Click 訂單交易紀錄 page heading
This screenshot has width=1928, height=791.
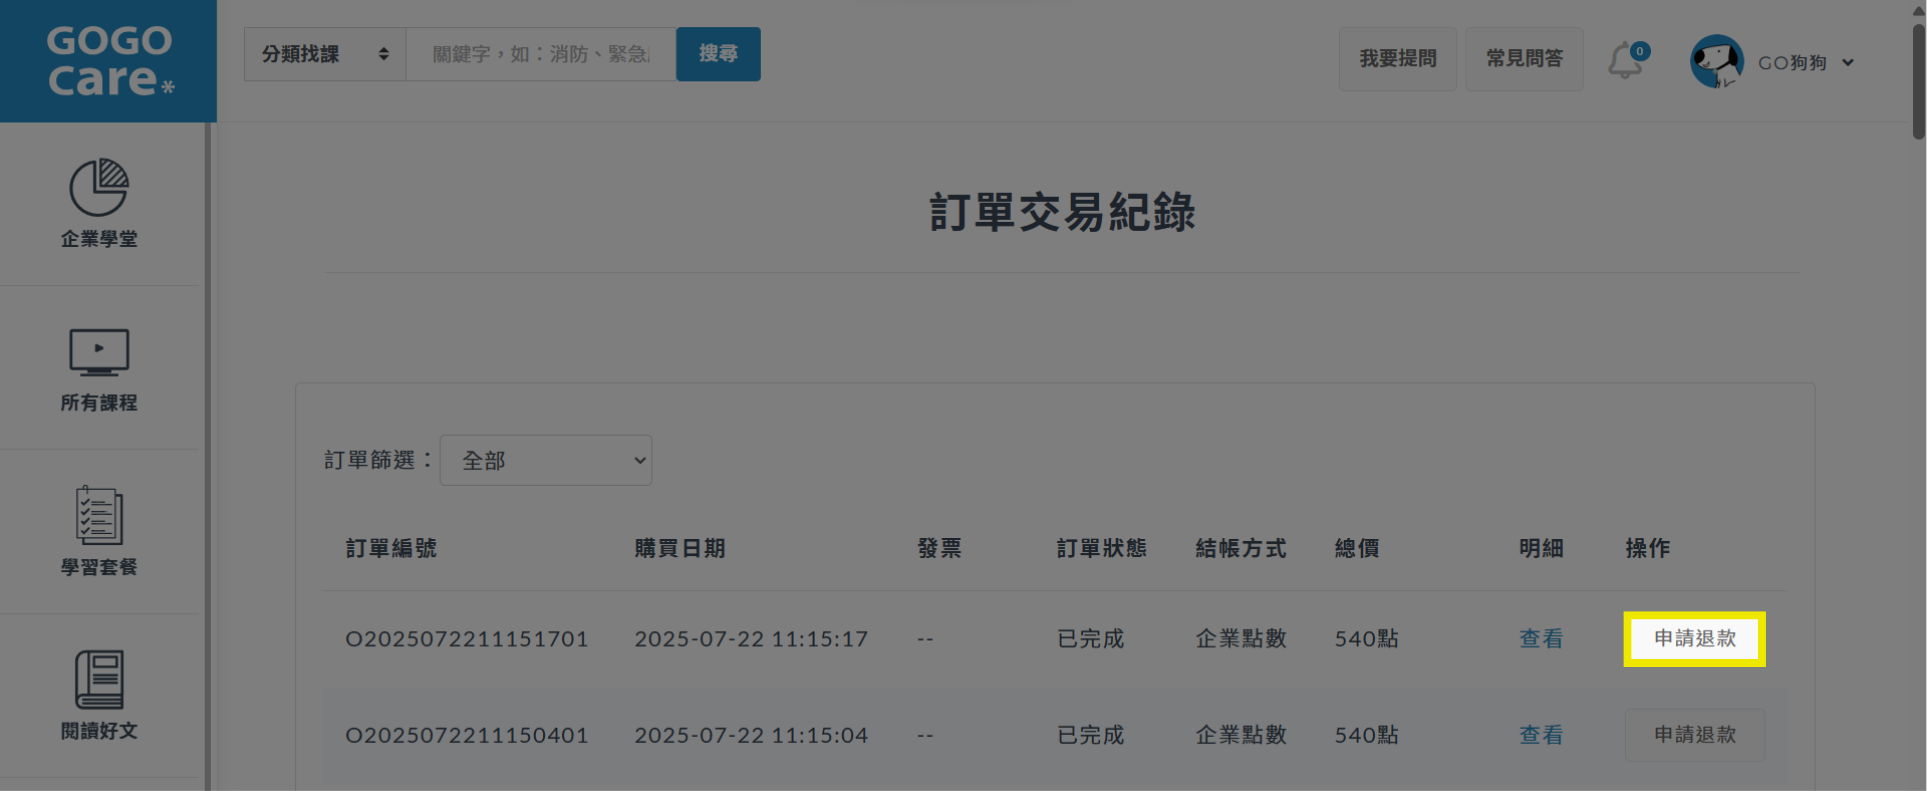pyautogui.click(x=1062, y=212)
